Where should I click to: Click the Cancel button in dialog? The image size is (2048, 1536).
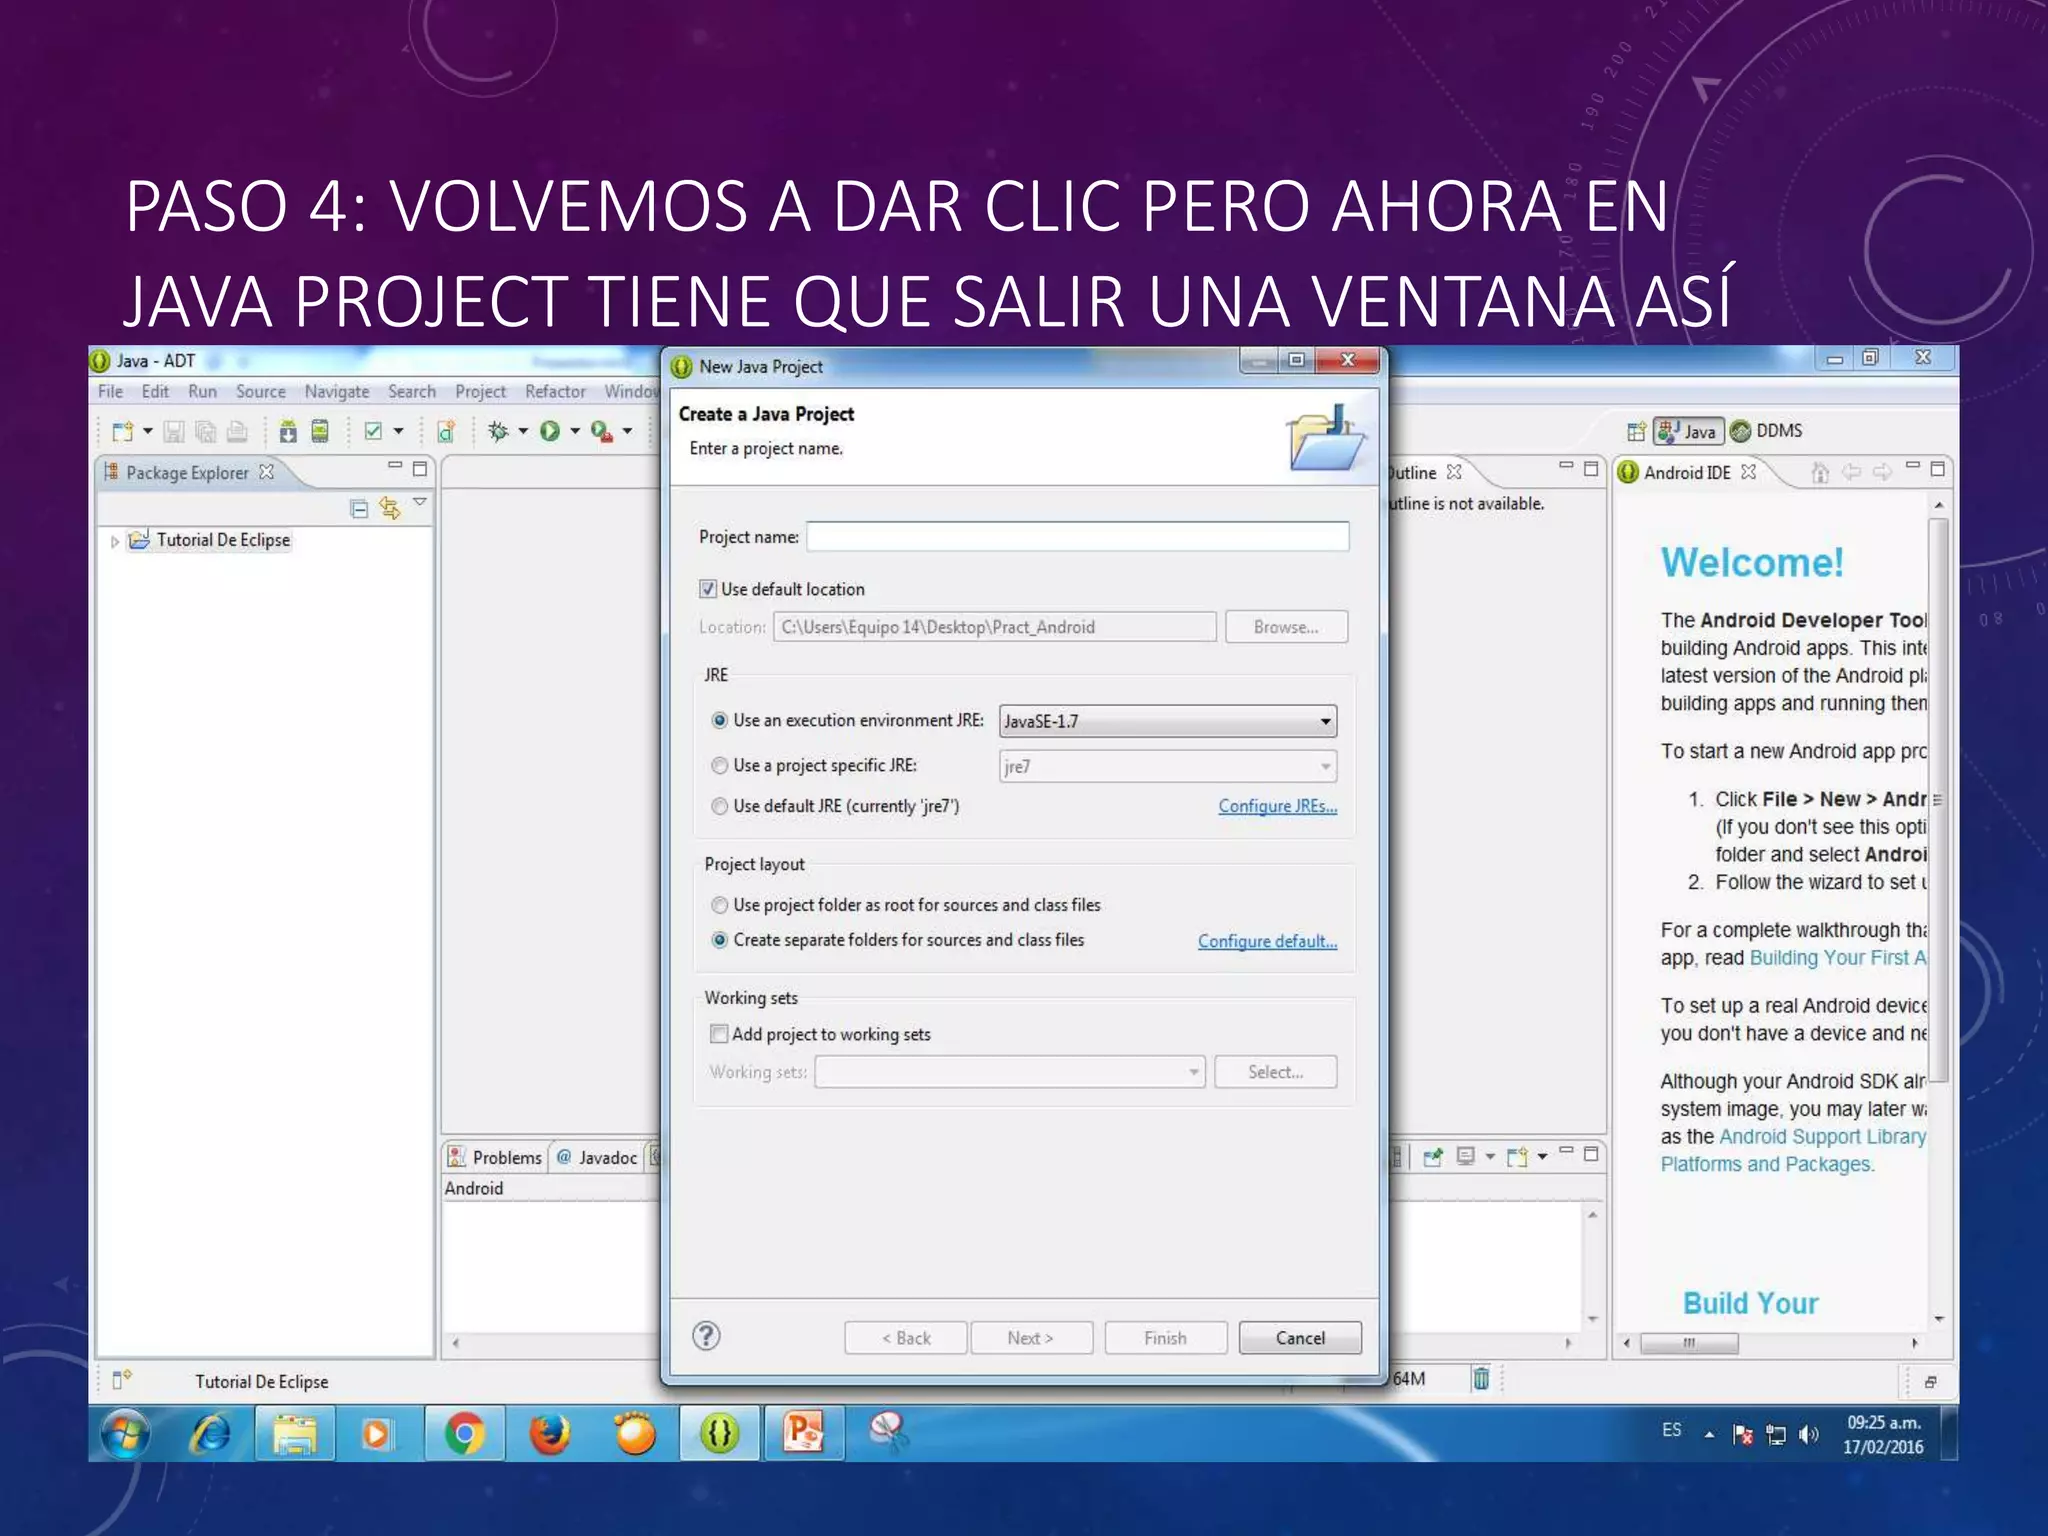1300,1338
